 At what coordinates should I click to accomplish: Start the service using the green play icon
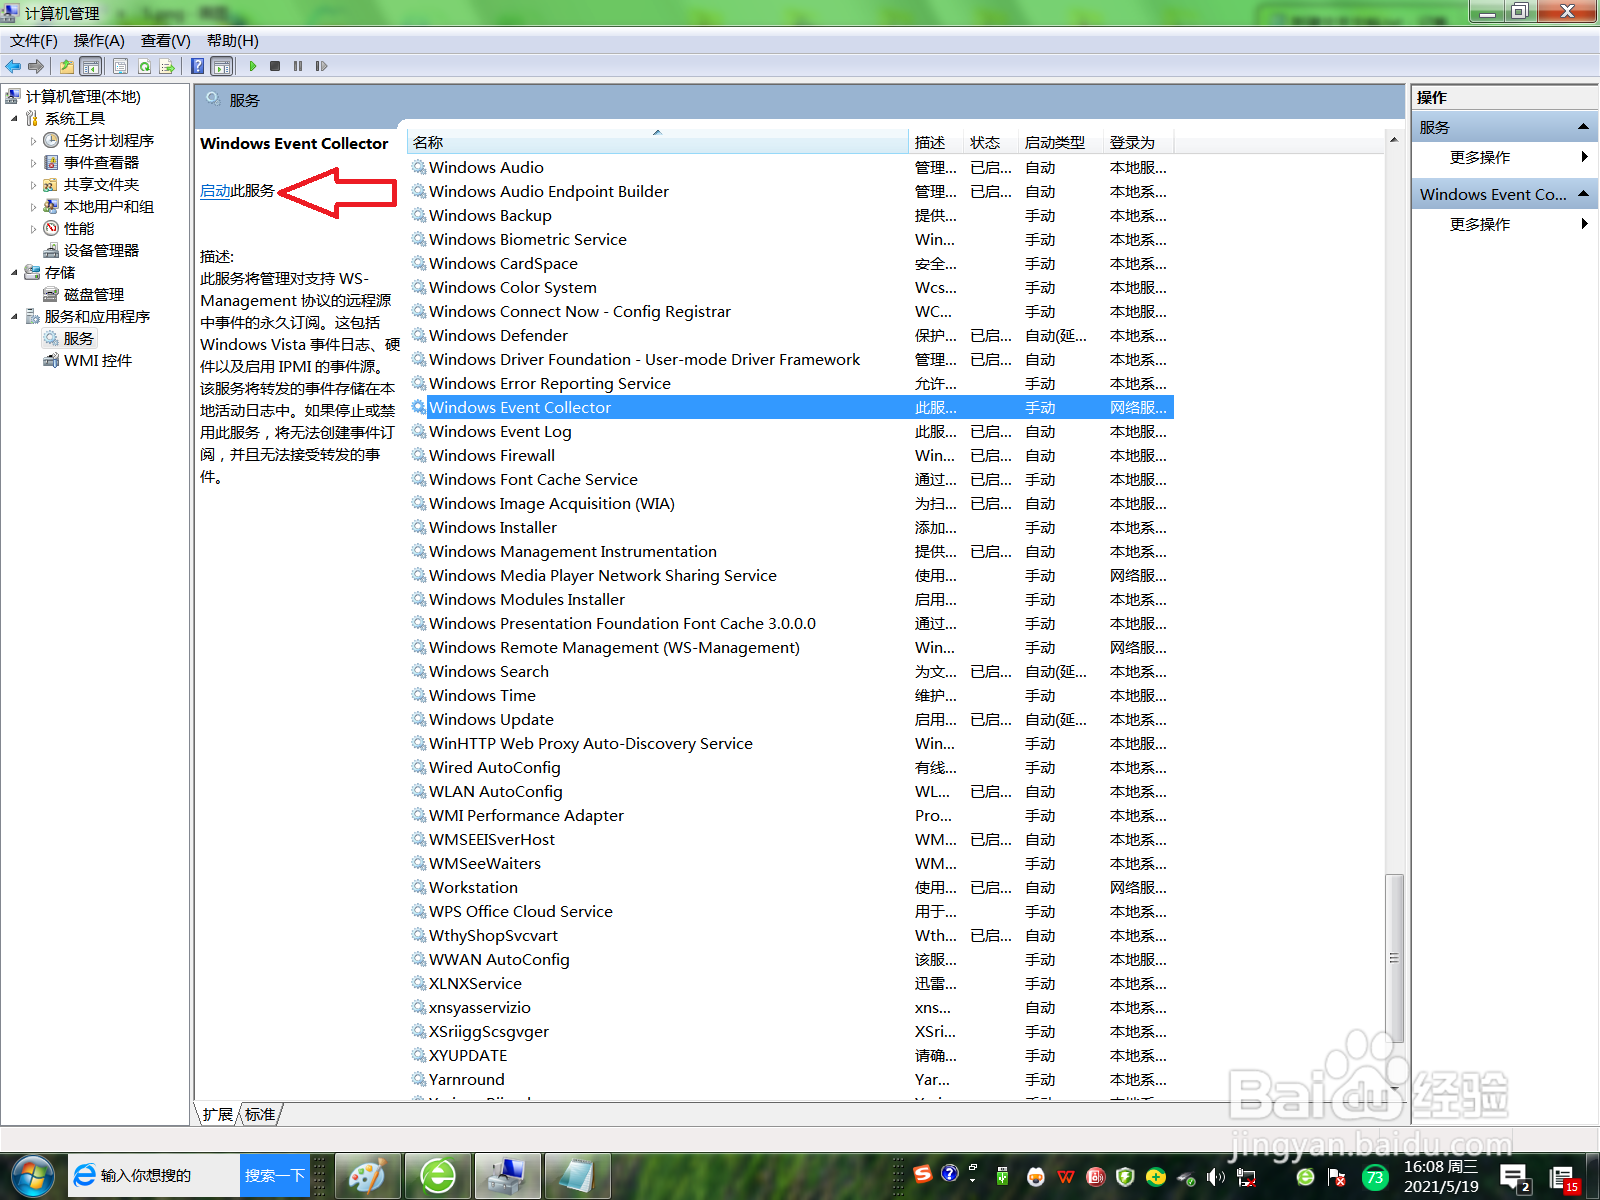click(253, 66)
